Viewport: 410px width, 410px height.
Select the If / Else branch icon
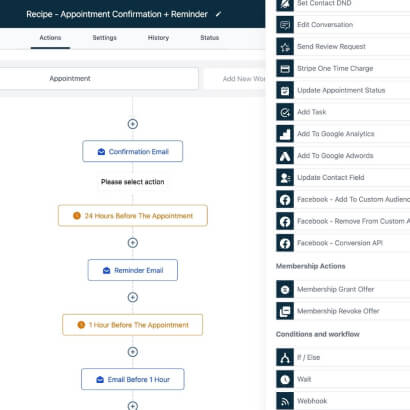coord(285,357)
